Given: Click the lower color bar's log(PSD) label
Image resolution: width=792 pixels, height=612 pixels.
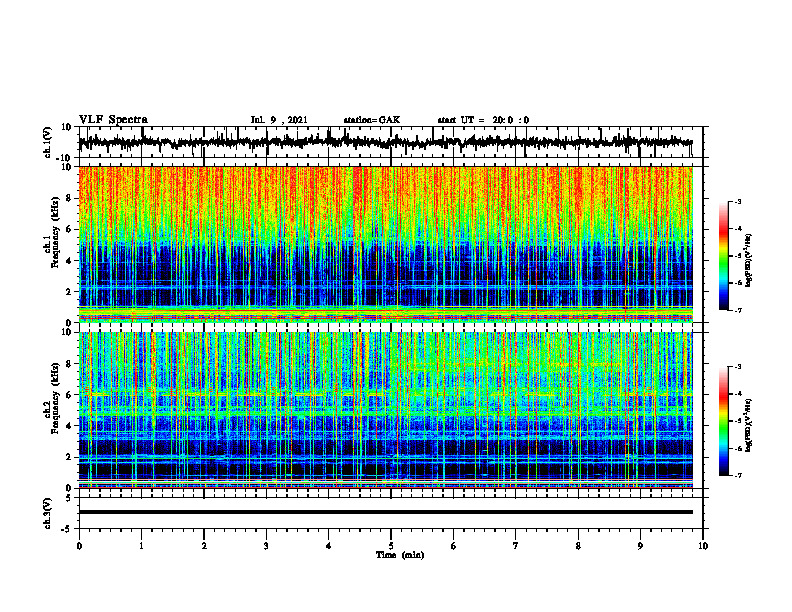Looking at the screenshot, I should (x=750, y=425).
